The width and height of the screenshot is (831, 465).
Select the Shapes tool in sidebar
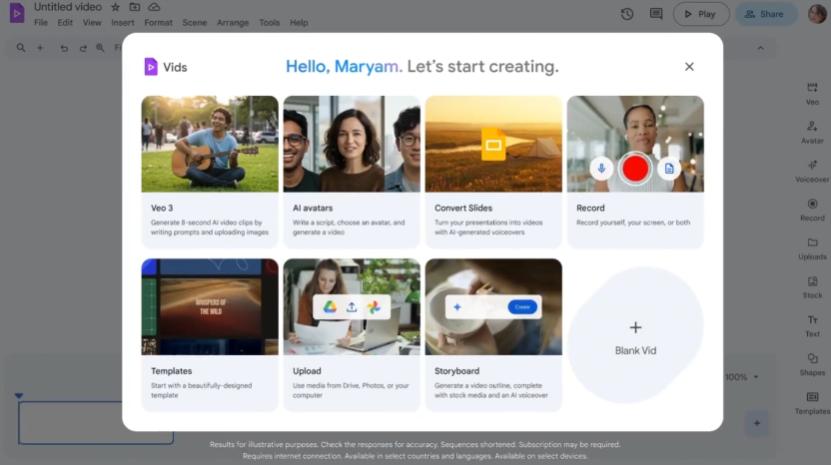tap(812, 364)
